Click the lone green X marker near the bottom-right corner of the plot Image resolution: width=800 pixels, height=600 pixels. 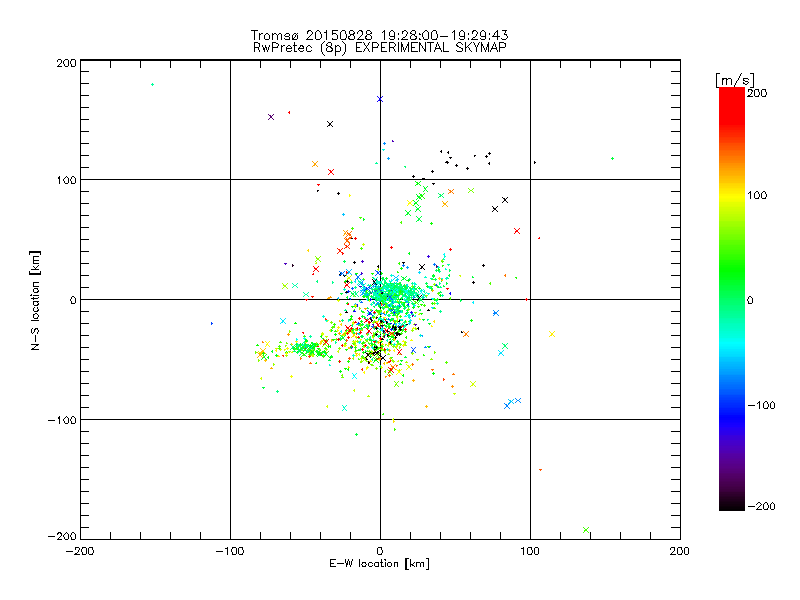coord(586,530)
